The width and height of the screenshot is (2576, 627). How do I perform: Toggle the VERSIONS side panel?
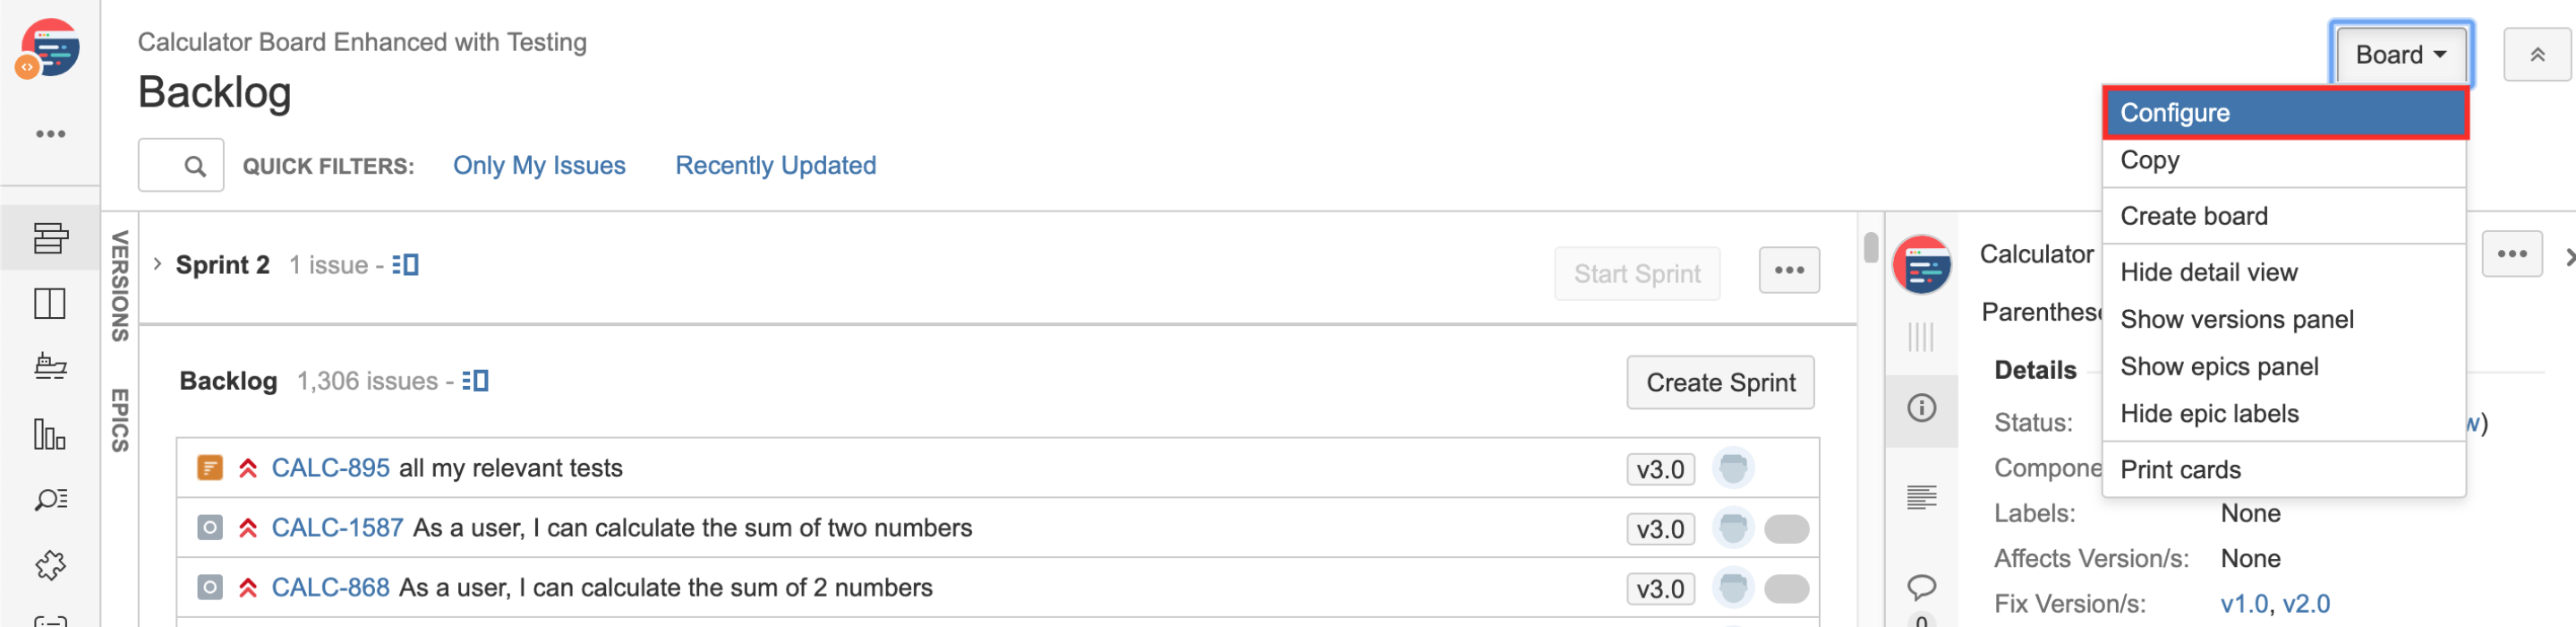tap(120, 286)
